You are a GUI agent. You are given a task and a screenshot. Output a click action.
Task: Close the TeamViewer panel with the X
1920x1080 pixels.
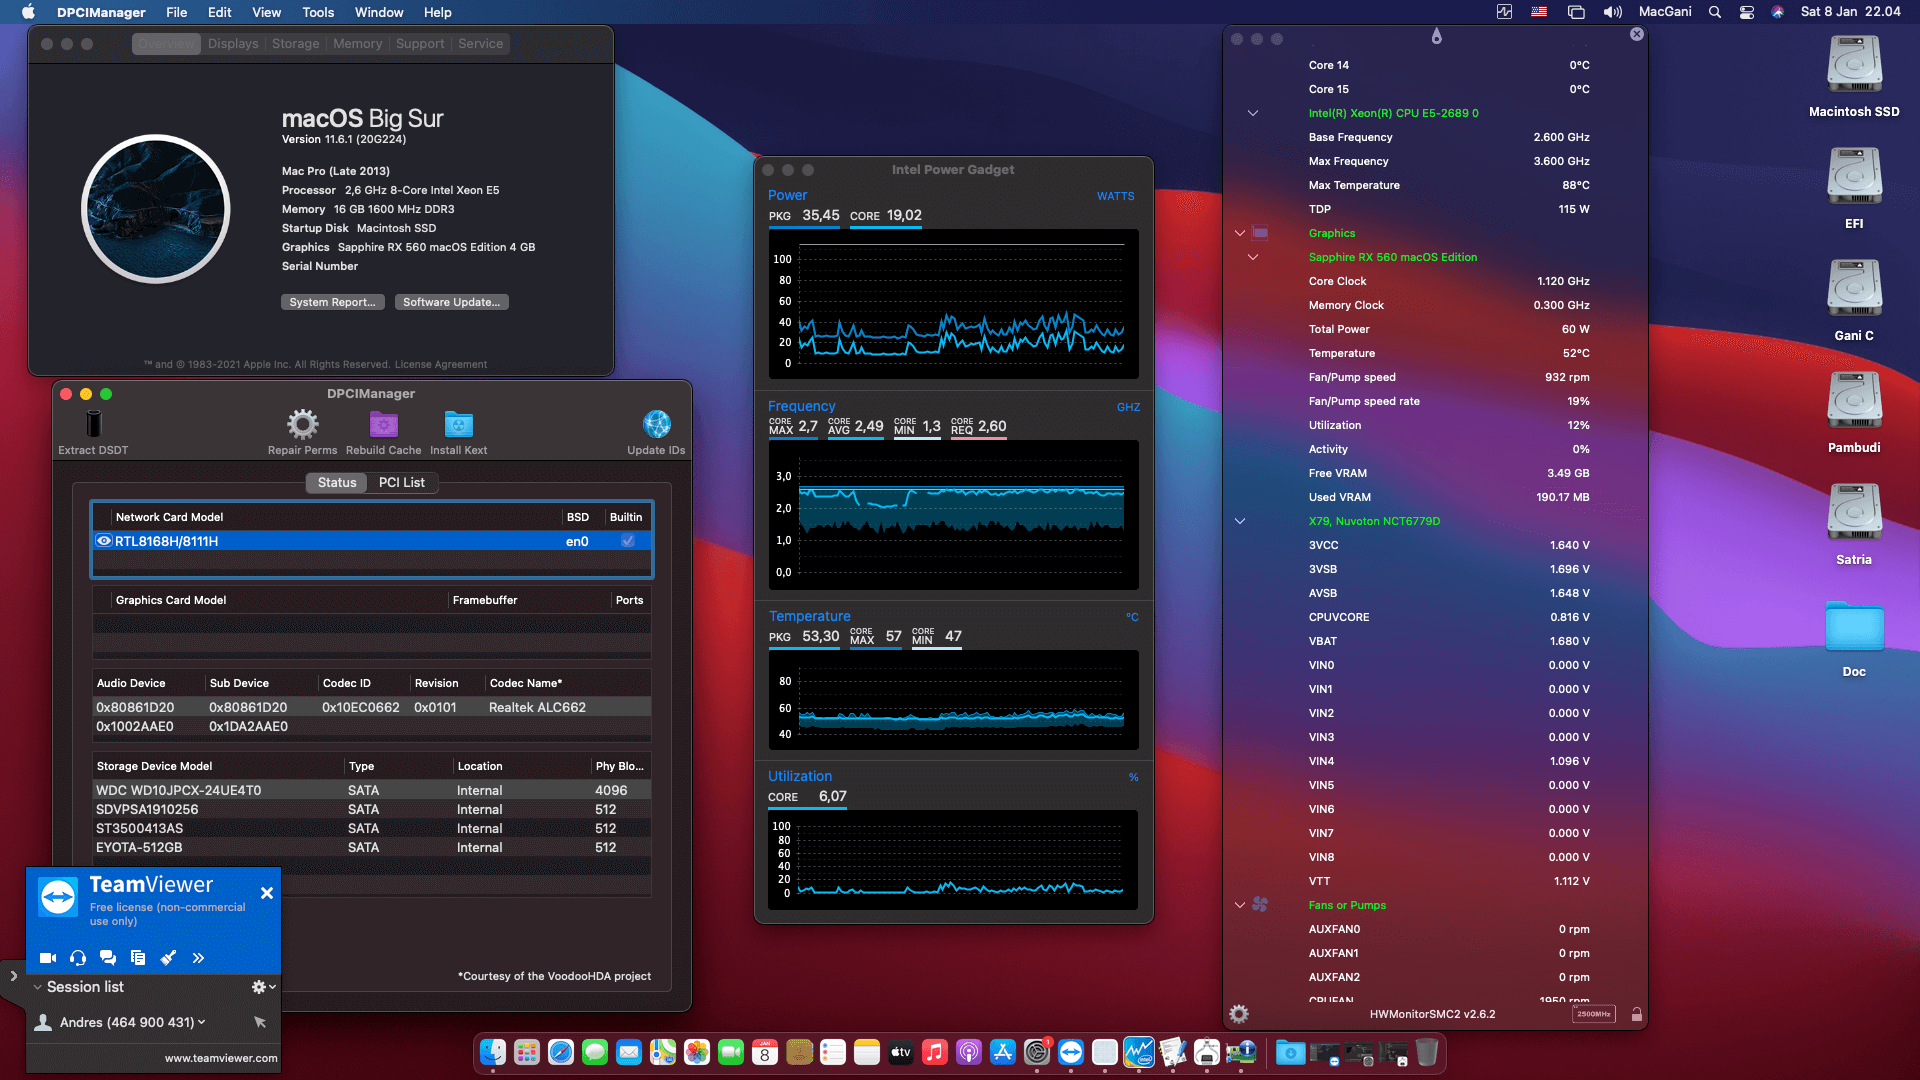(267, 893)
